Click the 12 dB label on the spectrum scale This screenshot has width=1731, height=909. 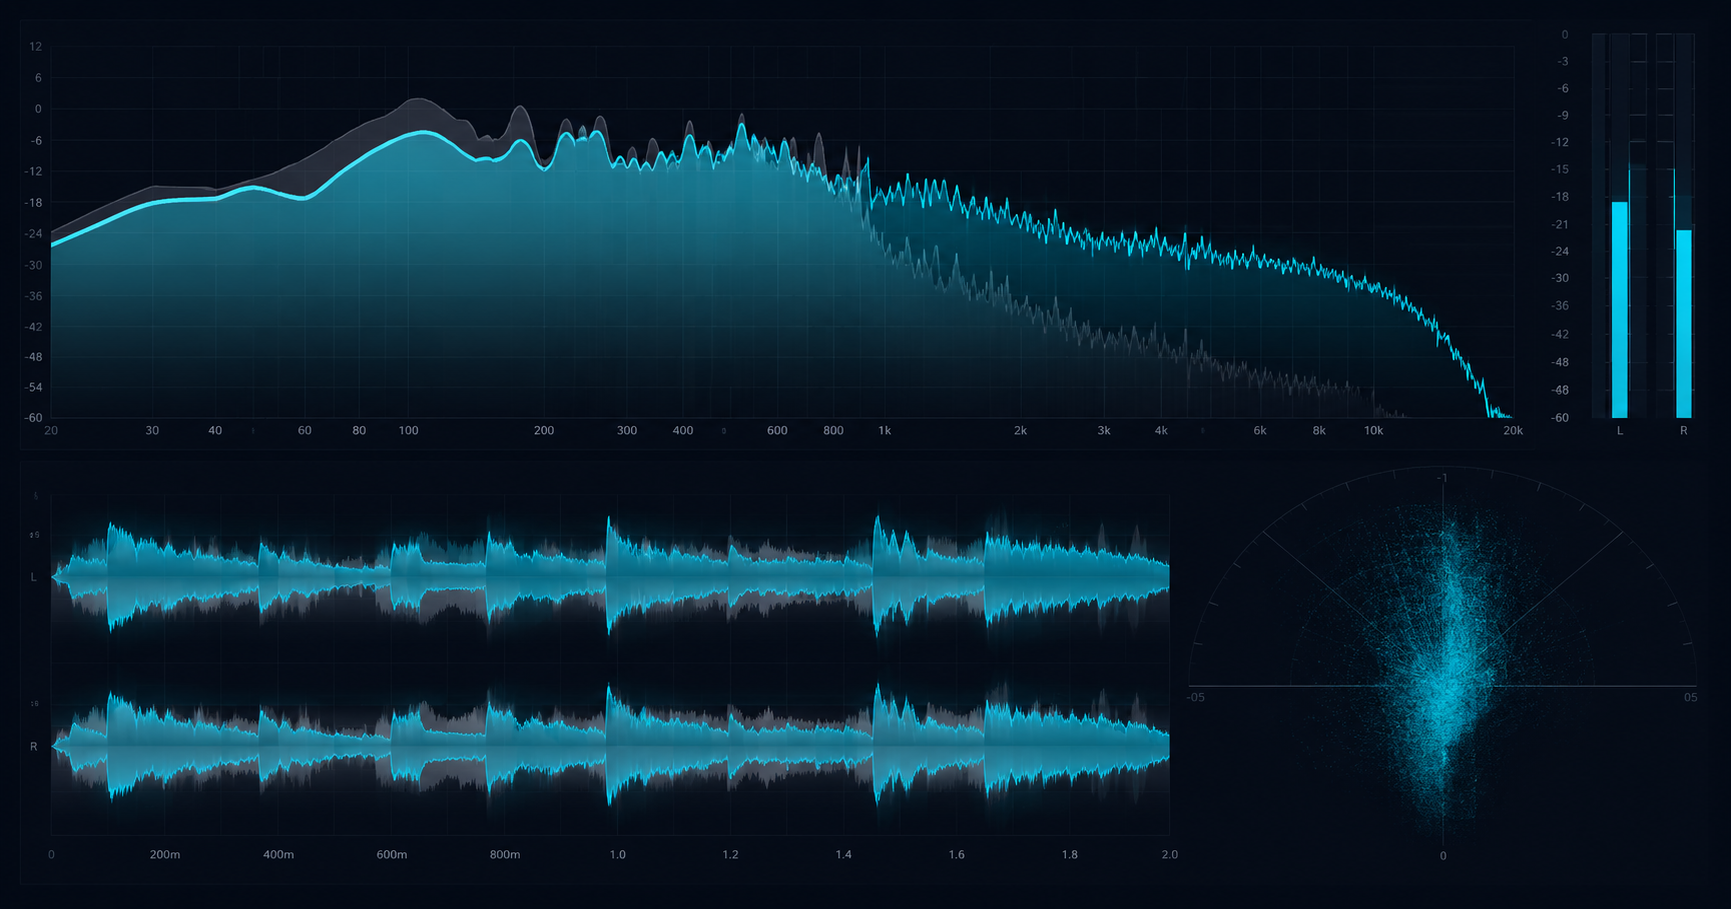pos(36,47)
